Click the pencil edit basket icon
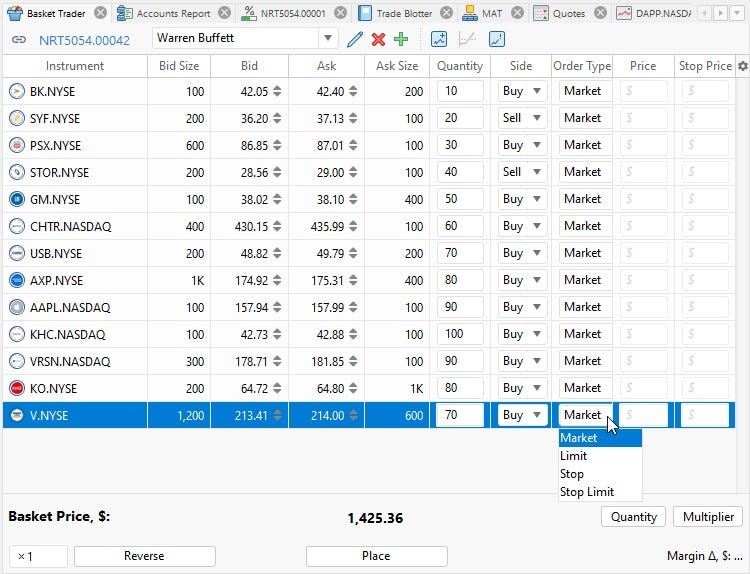Image resolution: width=750 pixels, height=574 pixels. click(354, 39)
